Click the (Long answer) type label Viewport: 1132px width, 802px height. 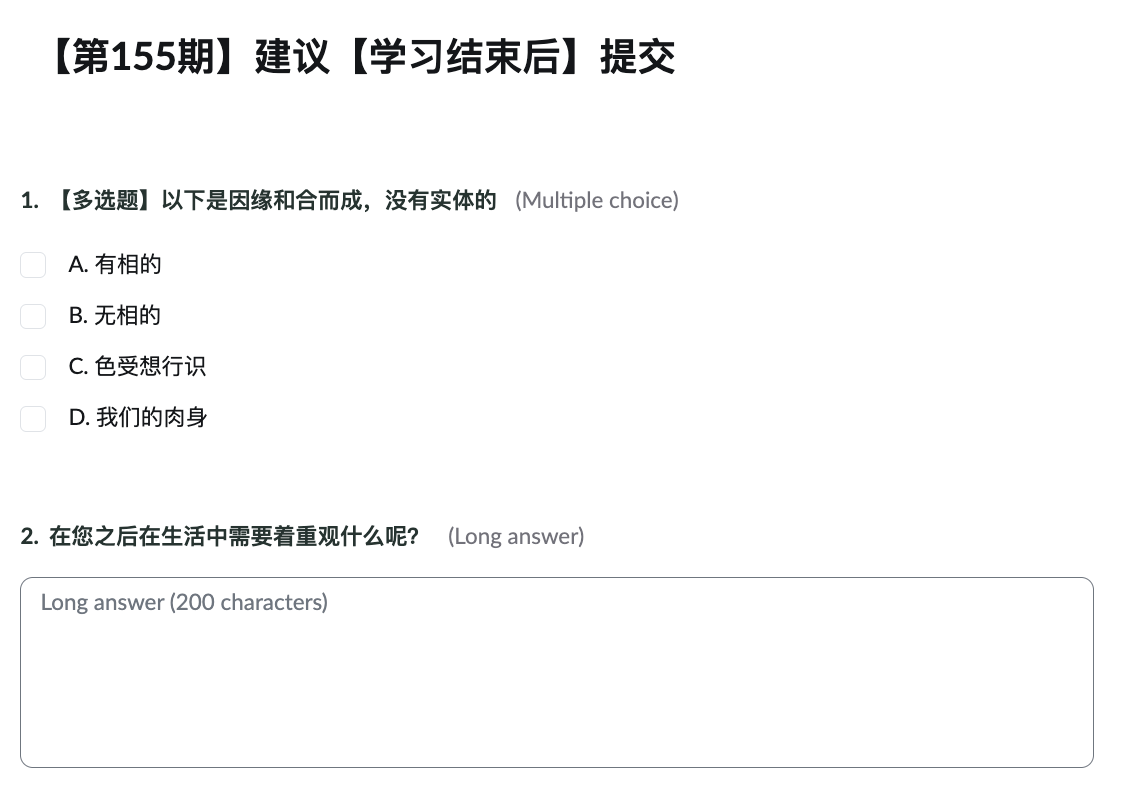[x=516, y=537]
